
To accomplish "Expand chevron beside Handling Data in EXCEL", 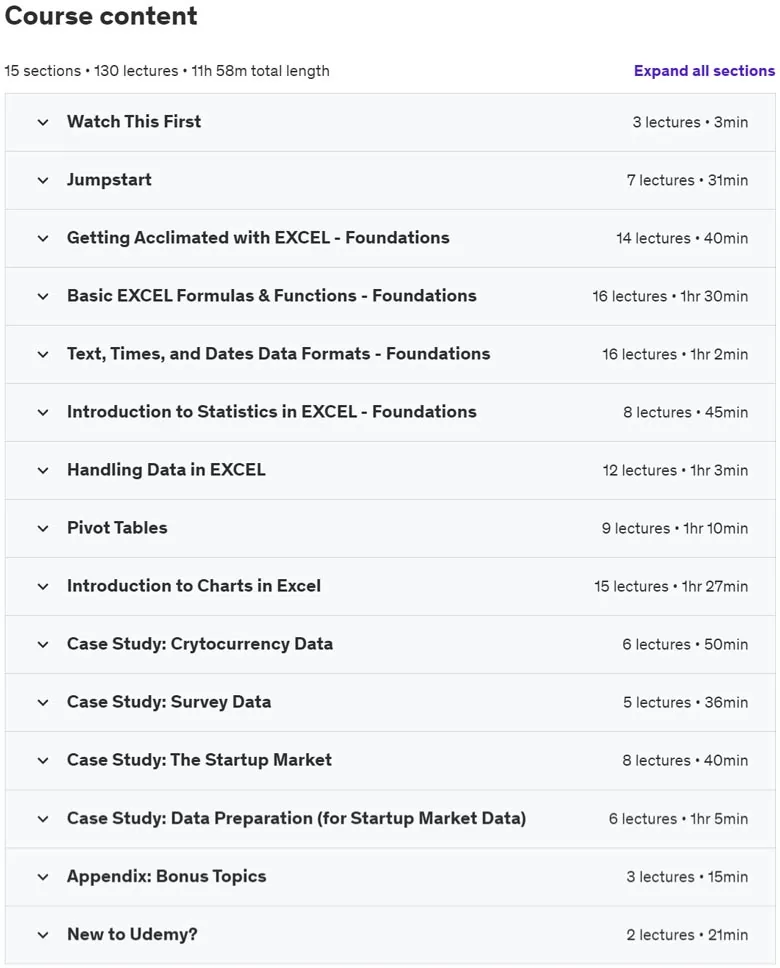I will 43,470.
